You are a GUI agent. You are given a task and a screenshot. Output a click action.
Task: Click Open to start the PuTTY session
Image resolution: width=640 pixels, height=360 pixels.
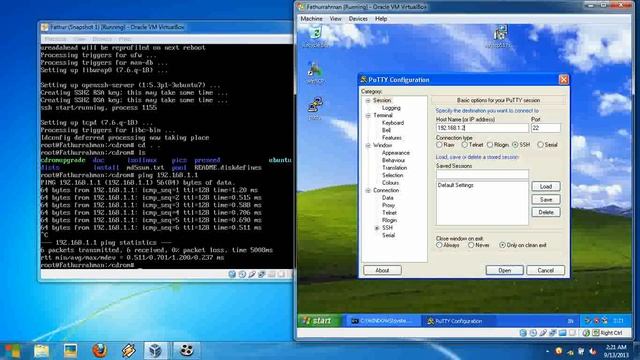504,270
